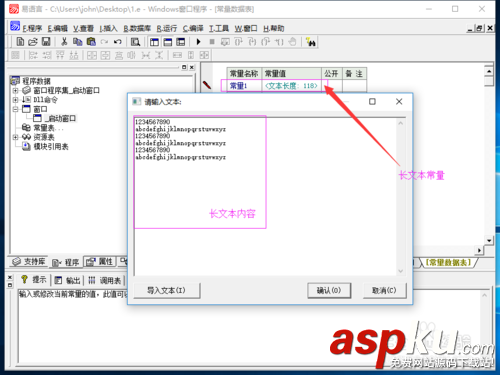Click the top-align controls icon
The image size is (500, 375).
[60, 55]
